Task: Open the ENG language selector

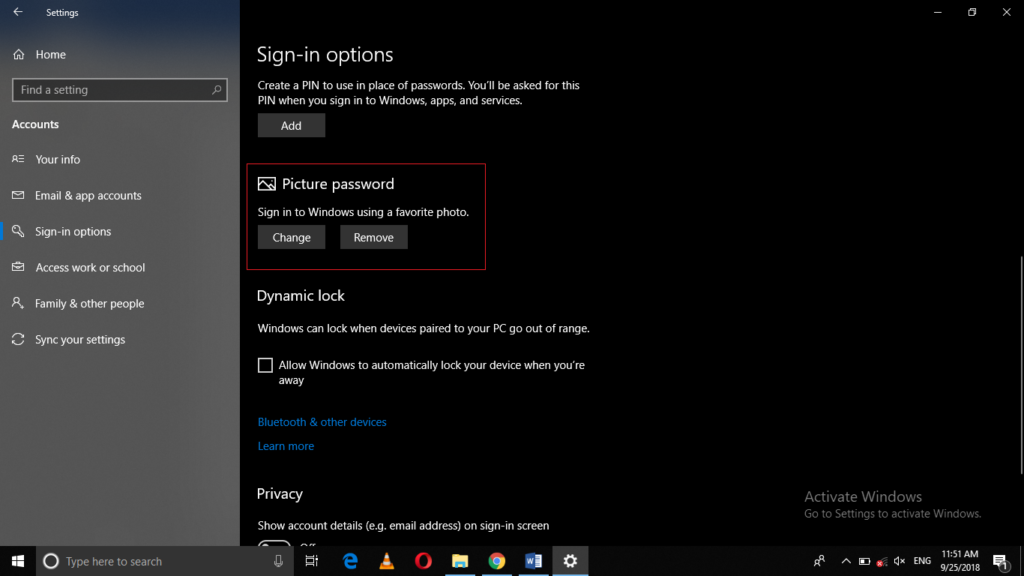Action: 920,561
